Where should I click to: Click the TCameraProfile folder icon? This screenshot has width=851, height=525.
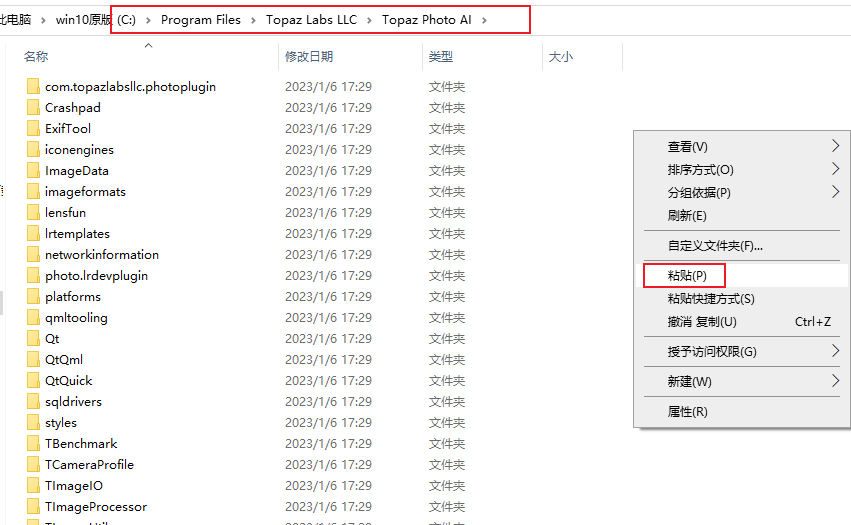click(33, 464)
